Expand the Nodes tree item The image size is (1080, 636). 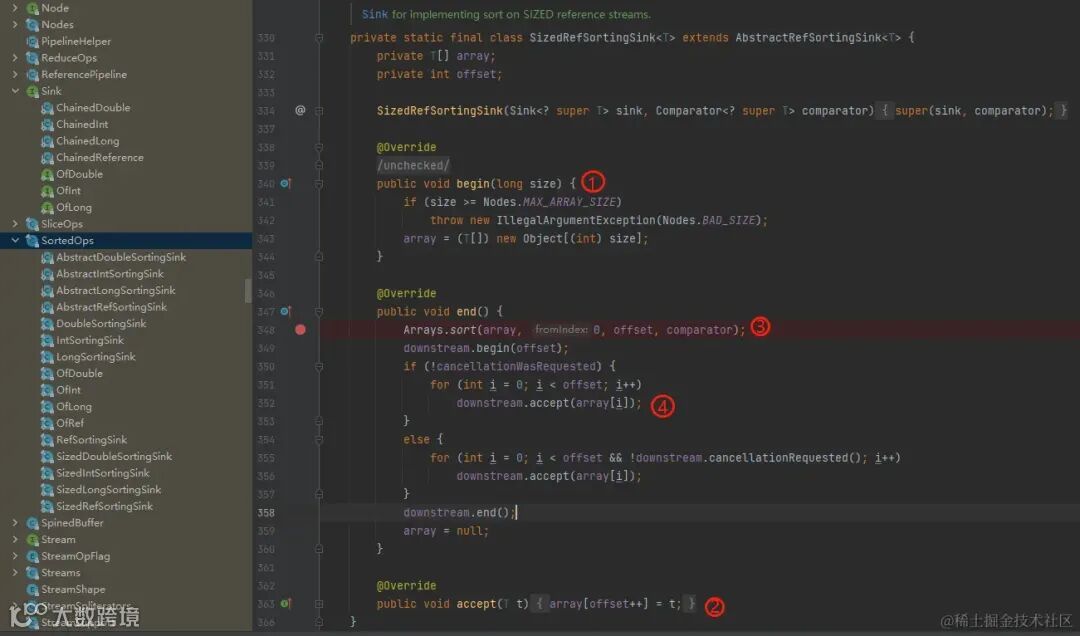click(15, 25)
